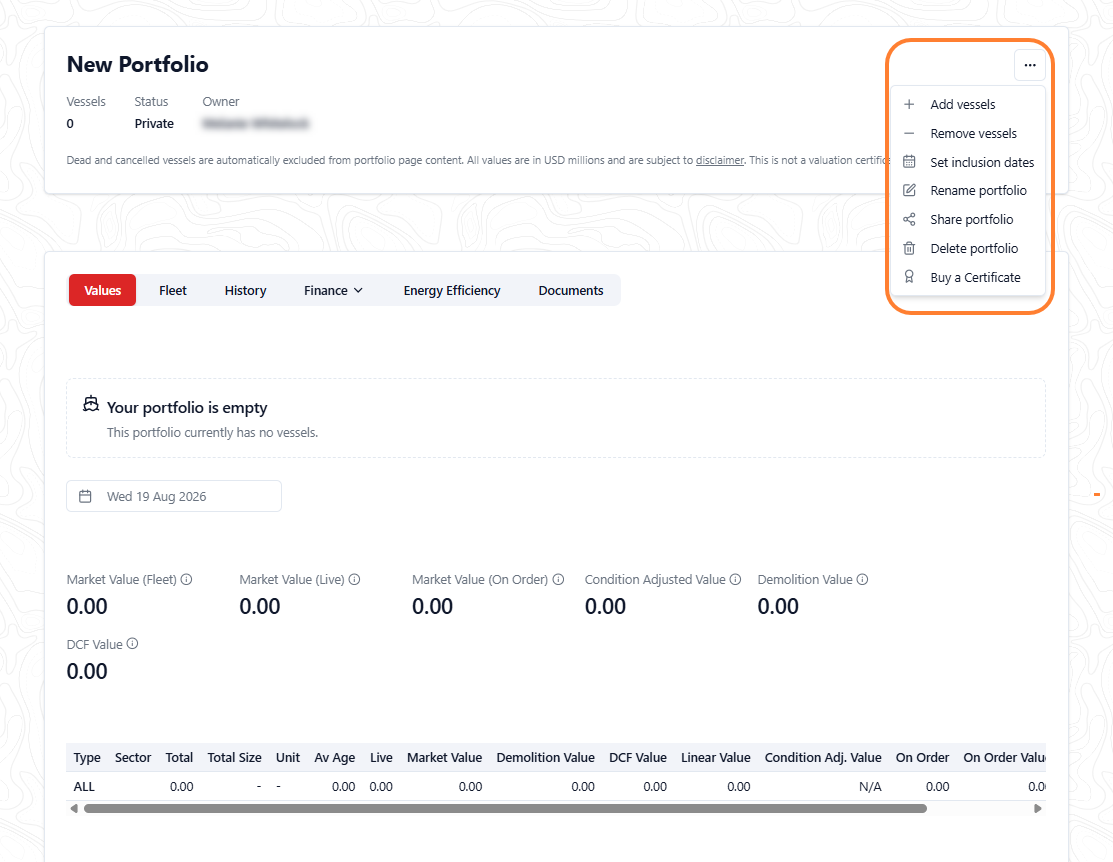Switch to the Values tab
Image resolution: width=1113 pixels, height=862 pixels.
click(x=102, y=290)
